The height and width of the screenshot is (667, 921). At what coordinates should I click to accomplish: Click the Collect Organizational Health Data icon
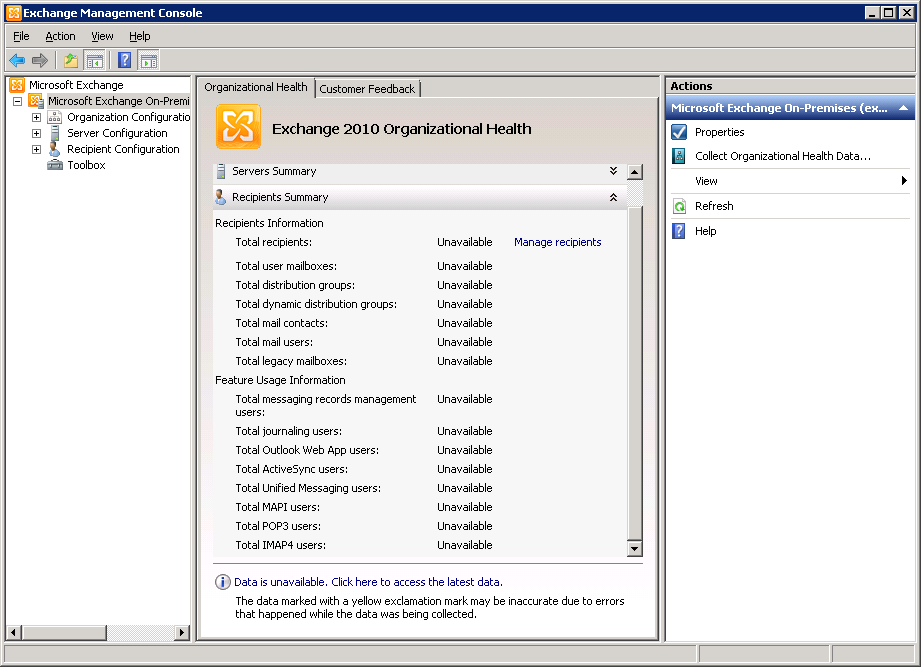tap(679, 156)
